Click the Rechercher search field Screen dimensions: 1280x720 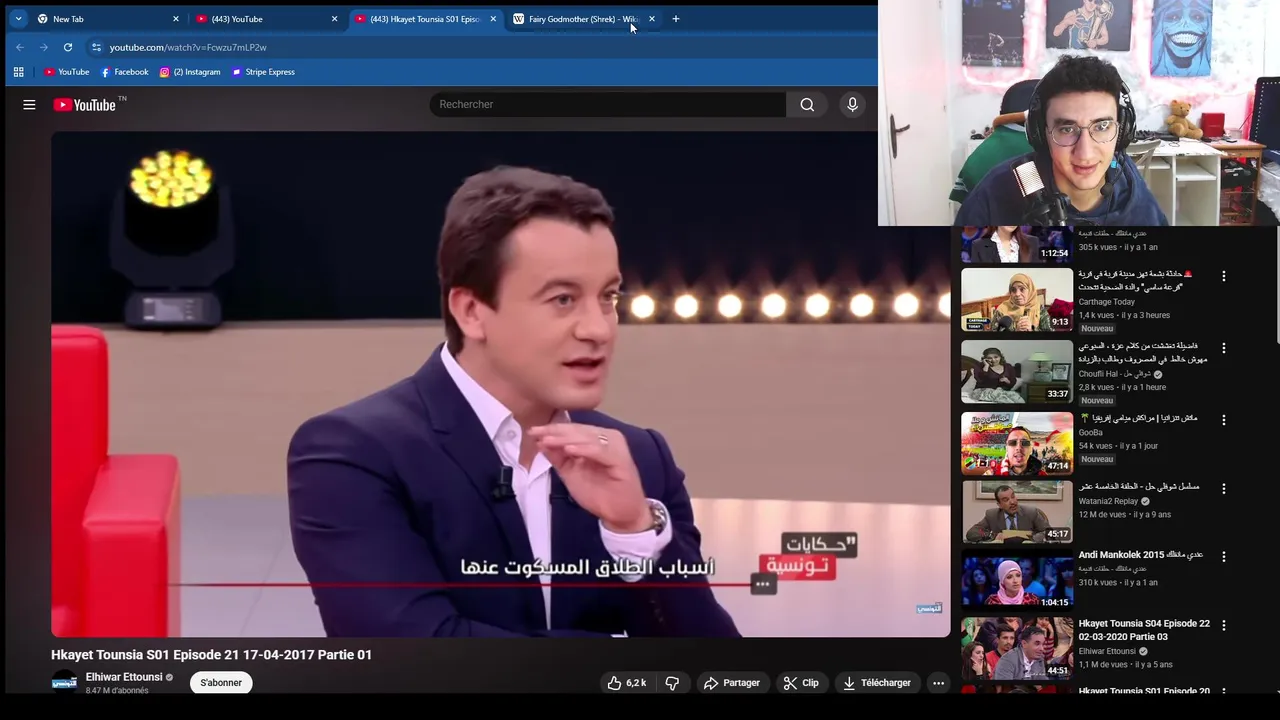[x=608, y=104]
